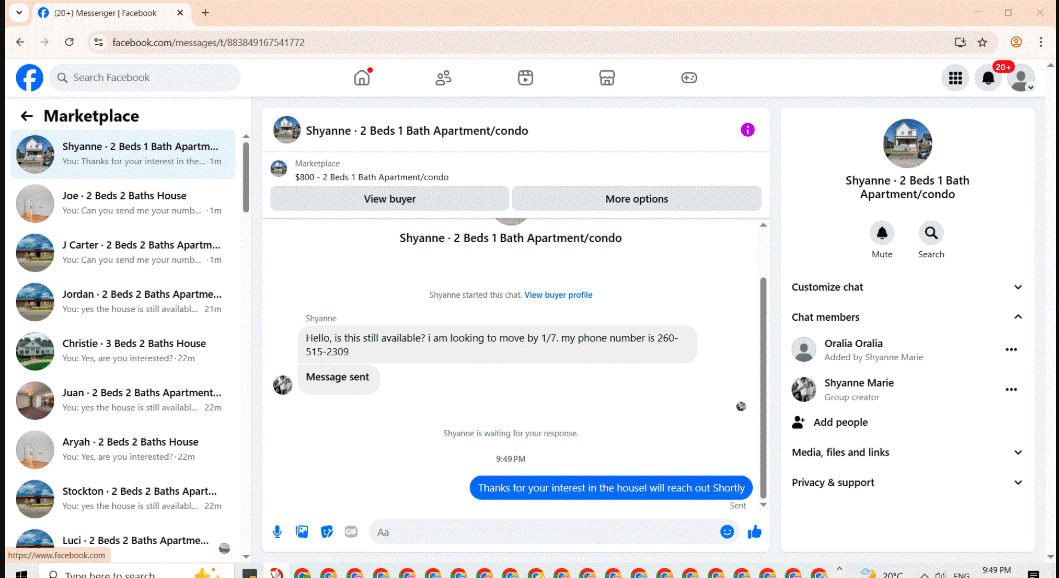Open Shyanne 2 Beds 1 Bath conversation
The width and height of the screenshot is (1059, 578).
pyautogui.click(x=123, y=153)
